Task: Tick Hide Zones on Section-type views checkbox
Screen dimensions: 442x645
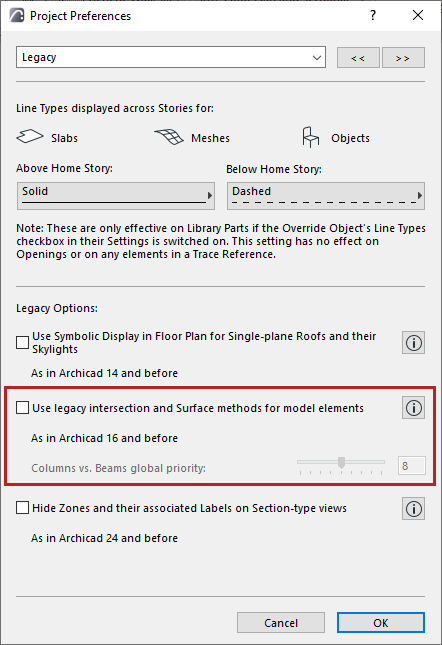Action: (22, 508)
